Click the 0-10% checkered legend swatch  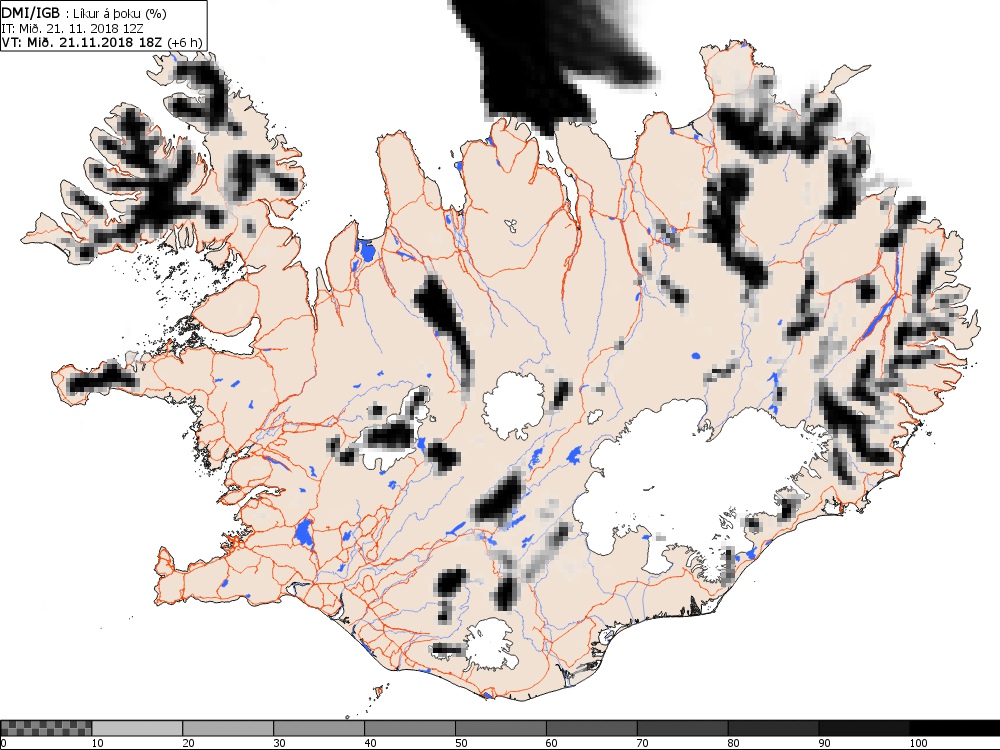[46, 728]
